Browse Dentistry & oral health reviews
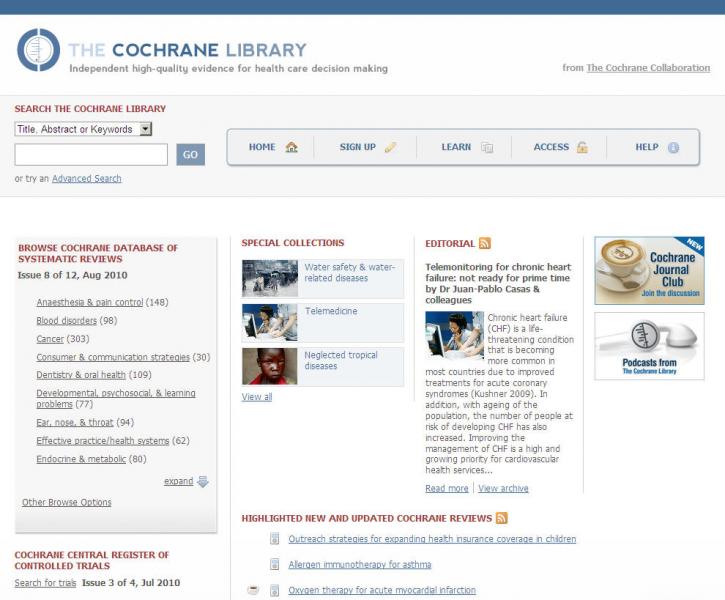The image size is (725, 600). (81, 375)
